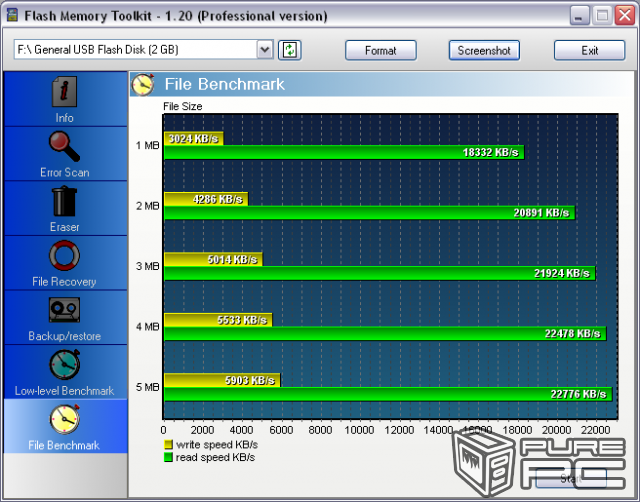Click the 20891 KB/s read bar
The image size is (640, 502).
pos(369,213)
